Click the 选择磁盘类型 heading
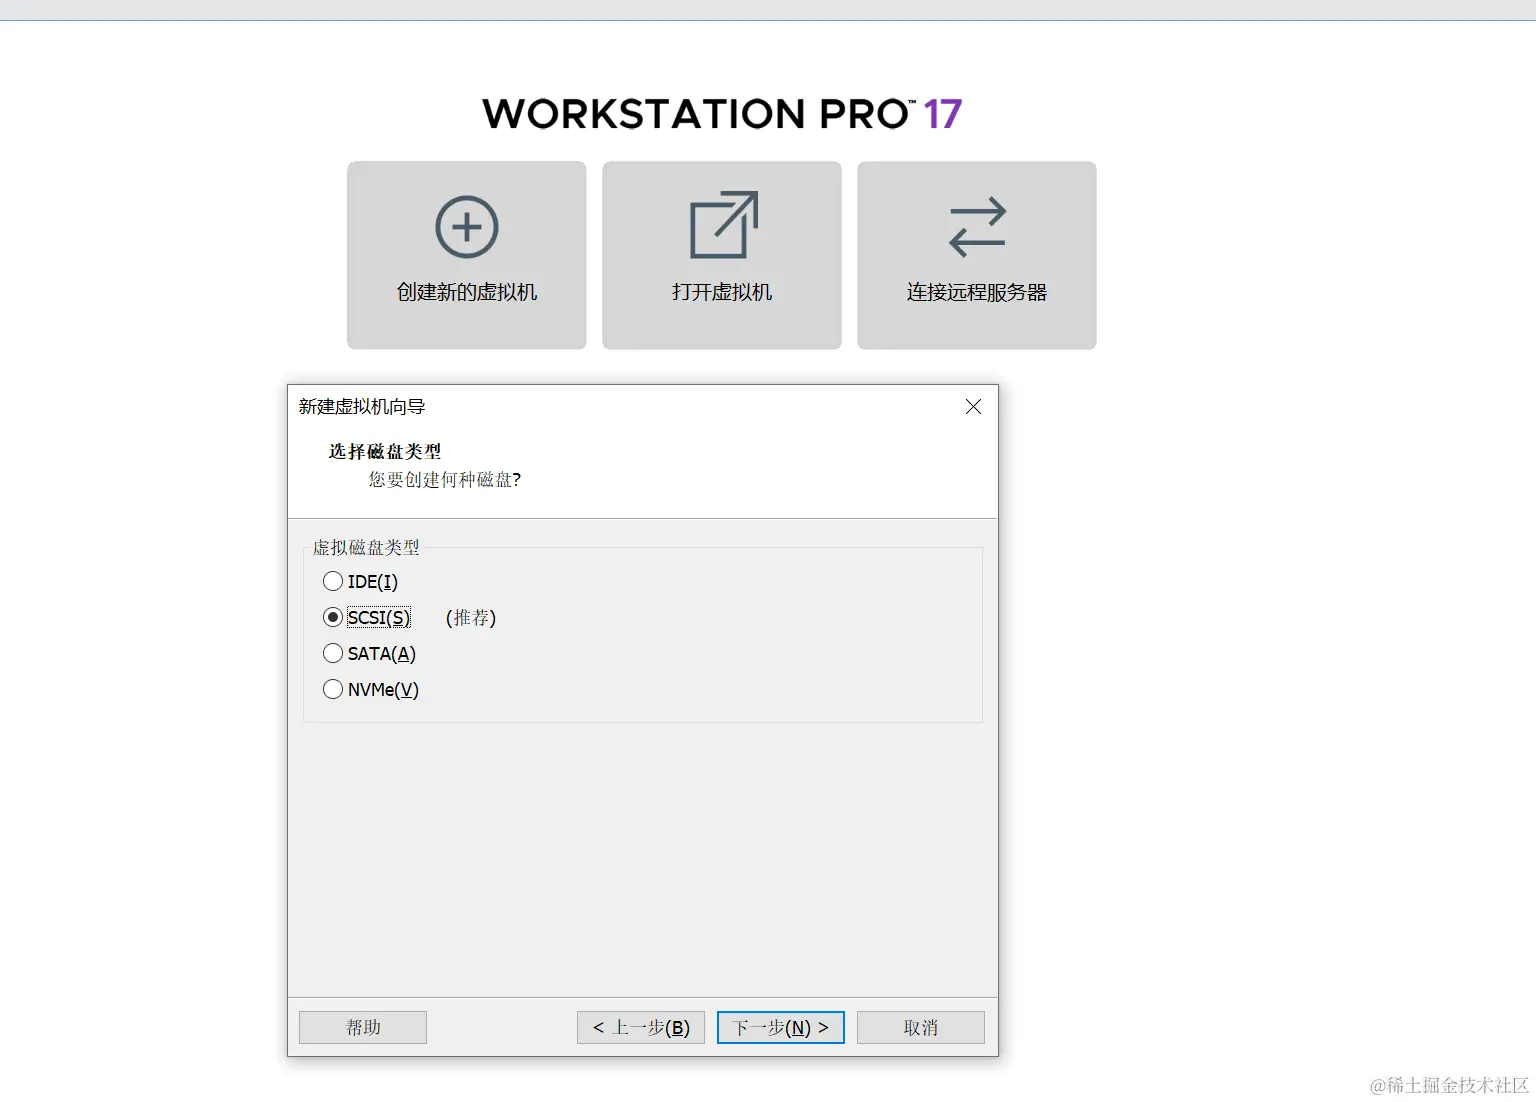The image size is (1536, 1102). tap(385, 452)
